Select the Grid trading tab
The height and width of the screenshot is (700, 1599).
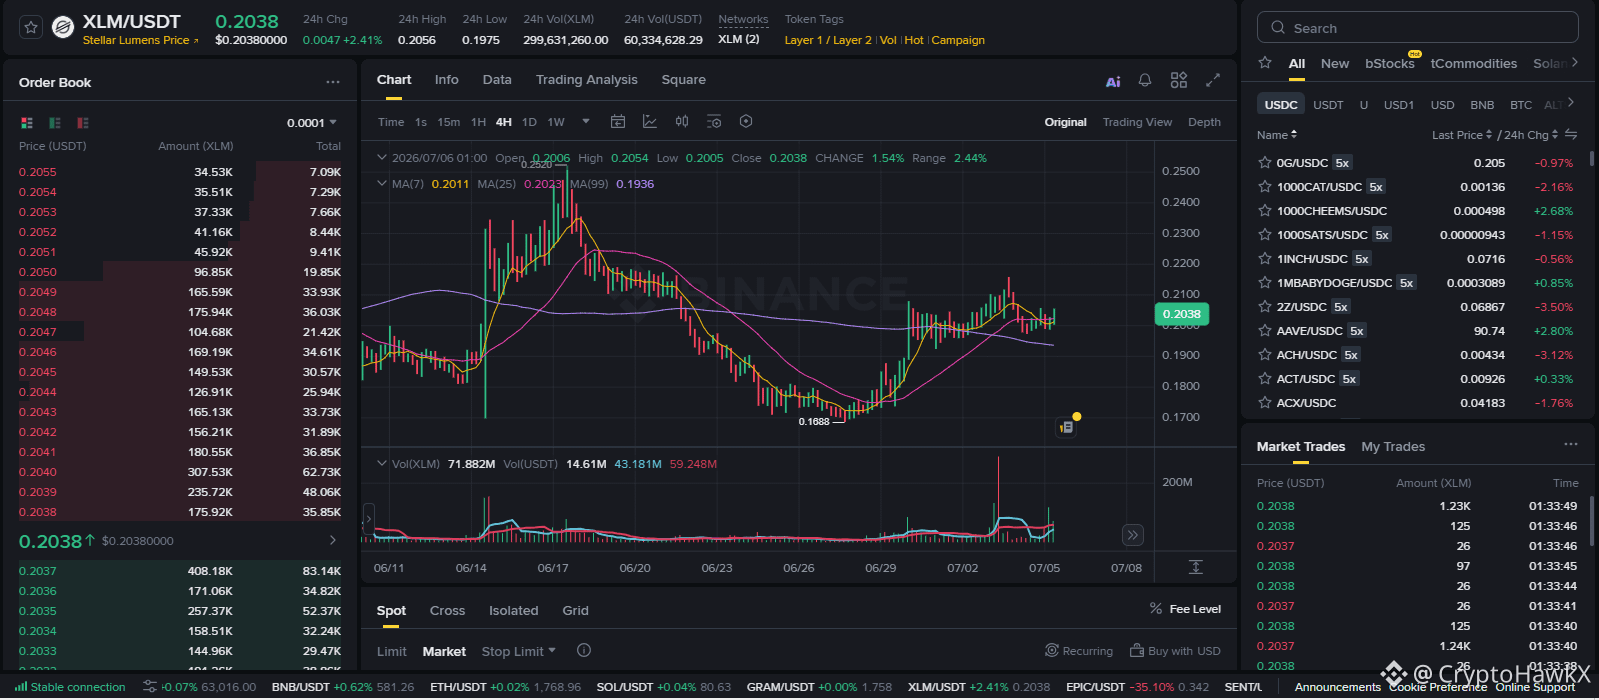pyautogui.click(x=575, y=611)
